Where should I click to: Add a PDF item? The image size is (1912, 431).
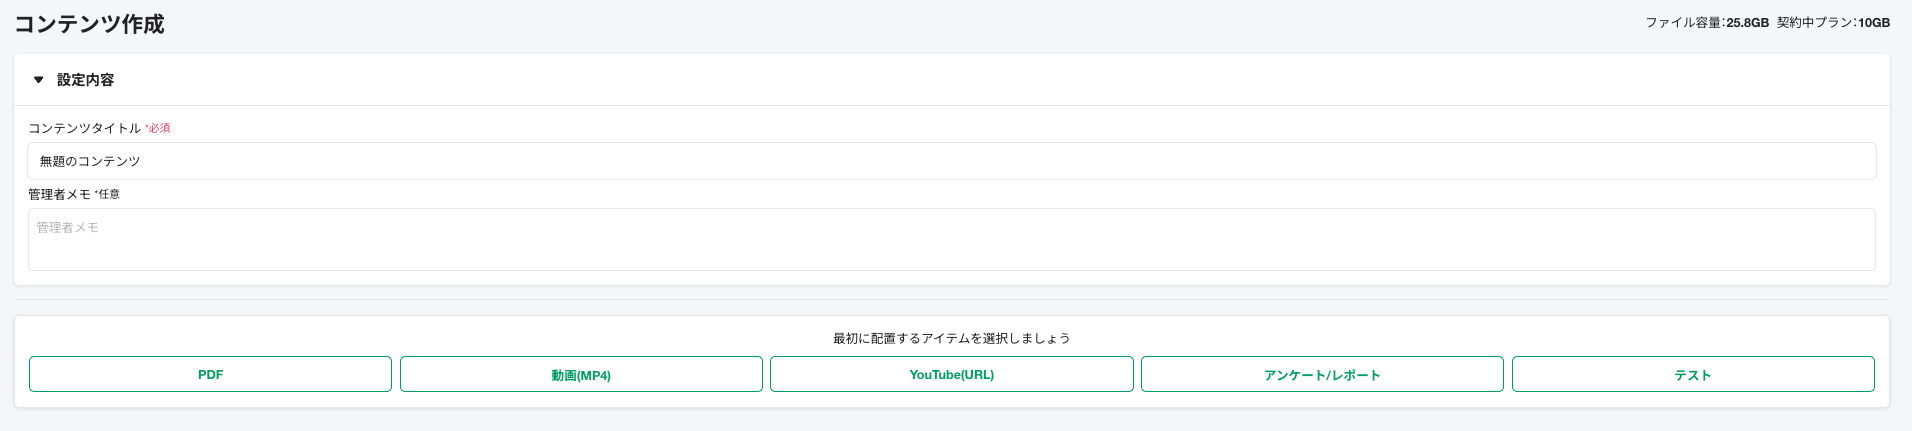click(210, 375)
